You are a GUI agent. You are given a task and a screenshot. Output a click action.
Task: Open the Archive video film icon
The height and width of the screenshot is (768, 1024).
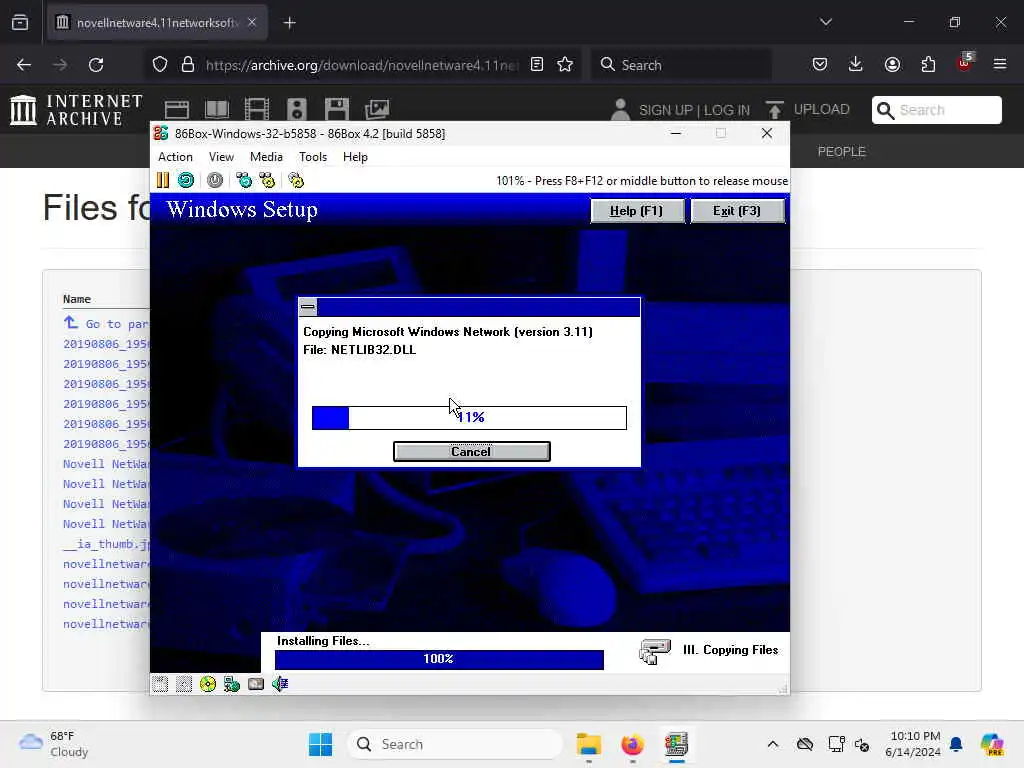coord(257,109)
